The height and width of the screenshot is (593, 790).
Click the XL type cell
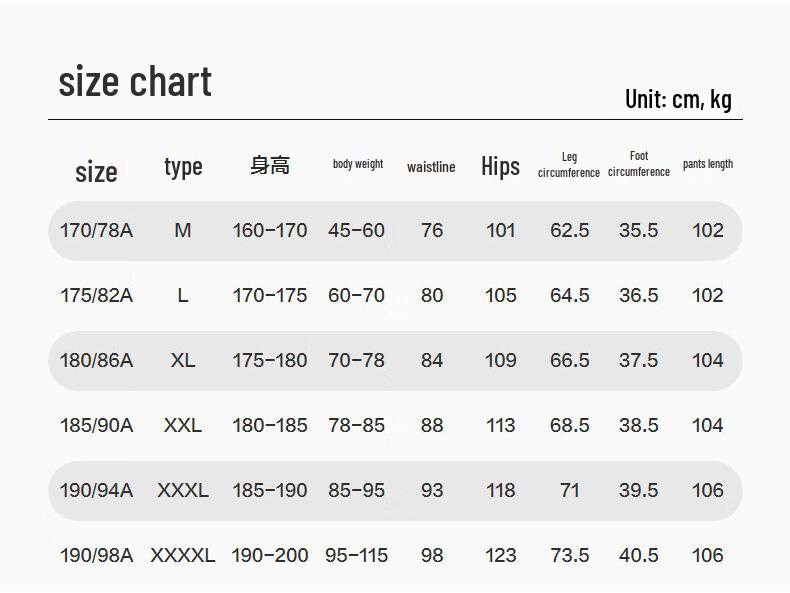pos(183,361)
